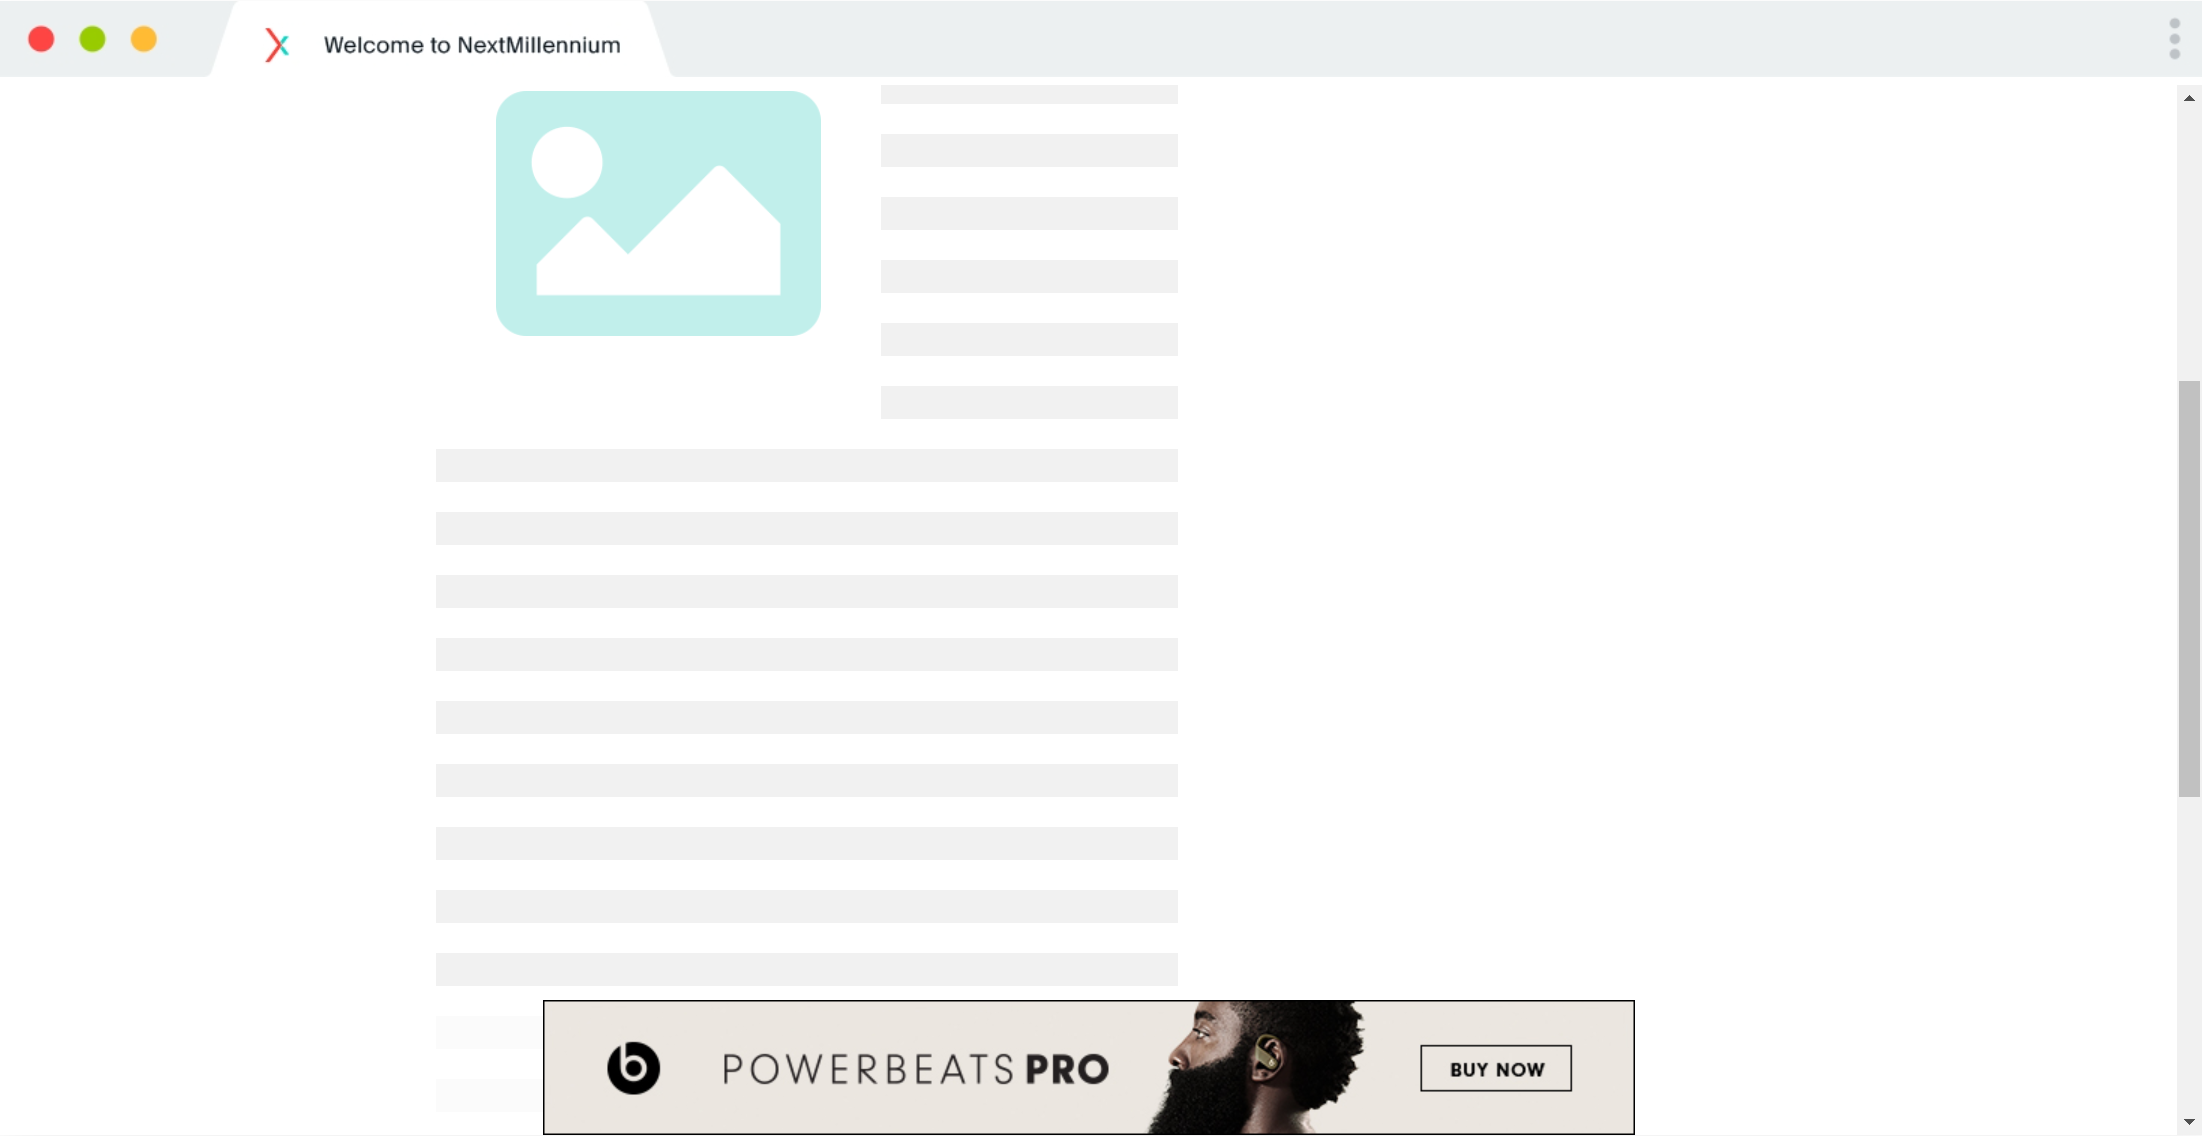Click the NextMillennium X favicon in tab
The height and width of the screenshot is (1136, 2202).
tap(277, 45)
